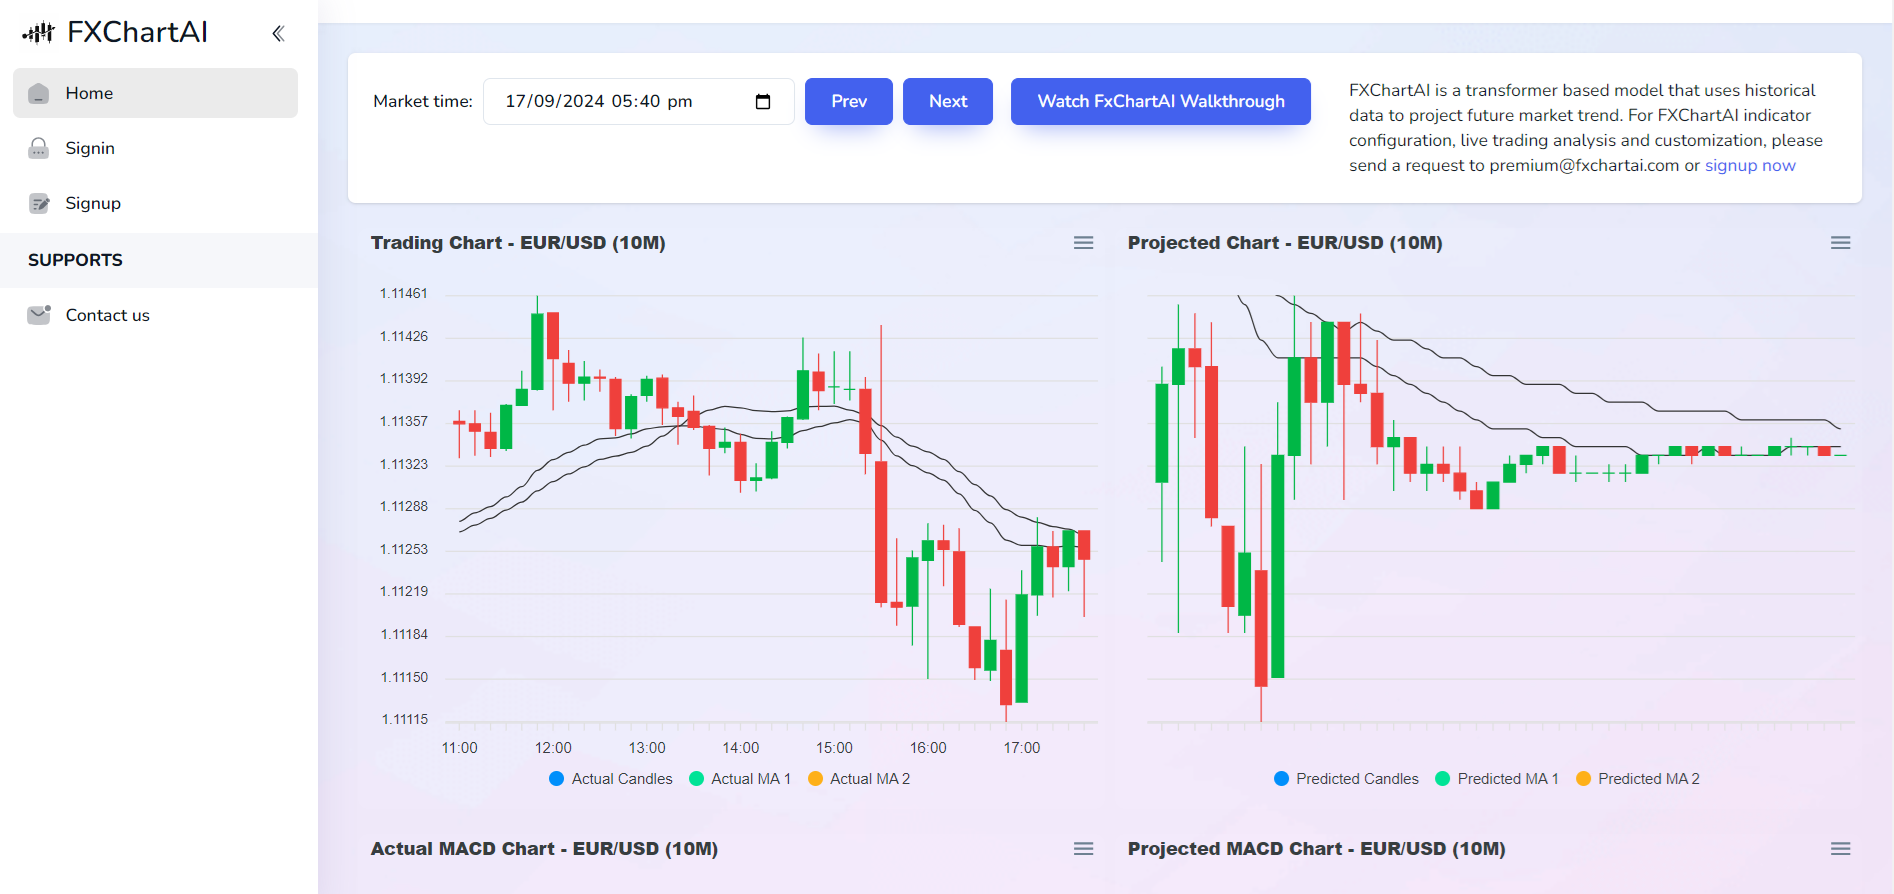Open Actual MACD Chart hamburger menu

coord(1083,849)
